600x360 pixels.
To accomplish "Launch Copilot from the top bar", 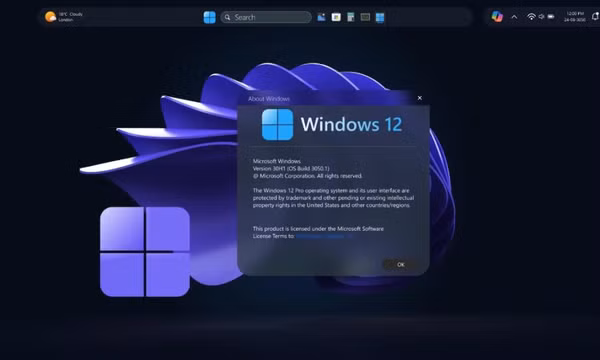I will click(497, 16).
